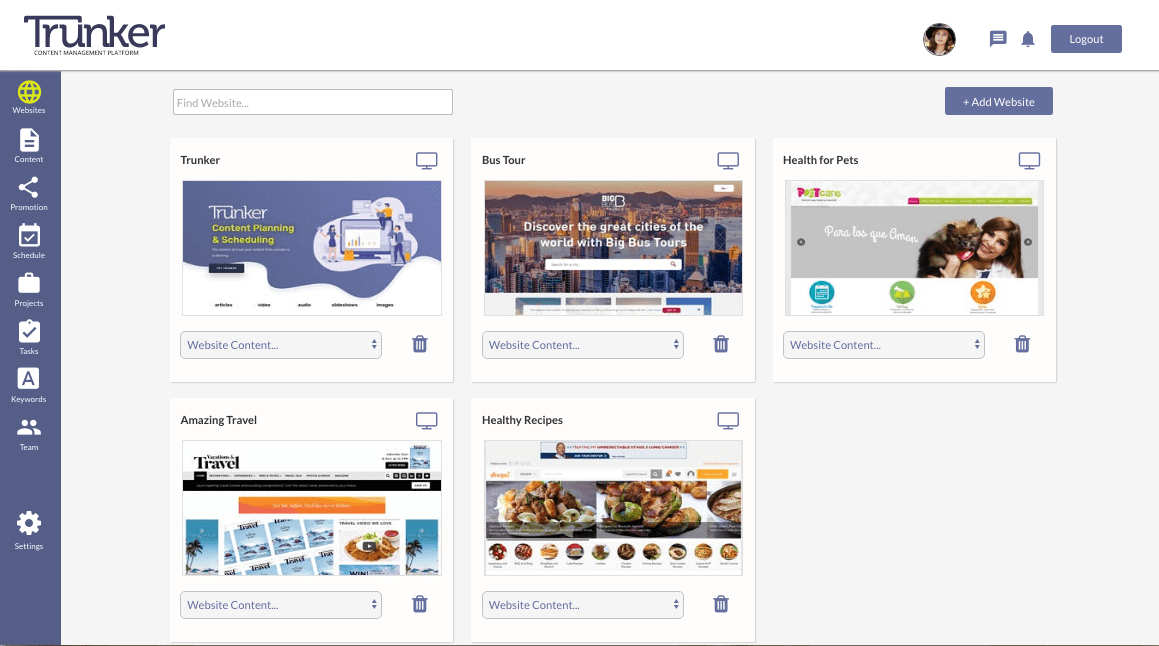The width and height of the screenshot is (1159, 646).
Task: Expand Website Content dropdown on Healthy Recipes card
Action: tap(582, 605)
